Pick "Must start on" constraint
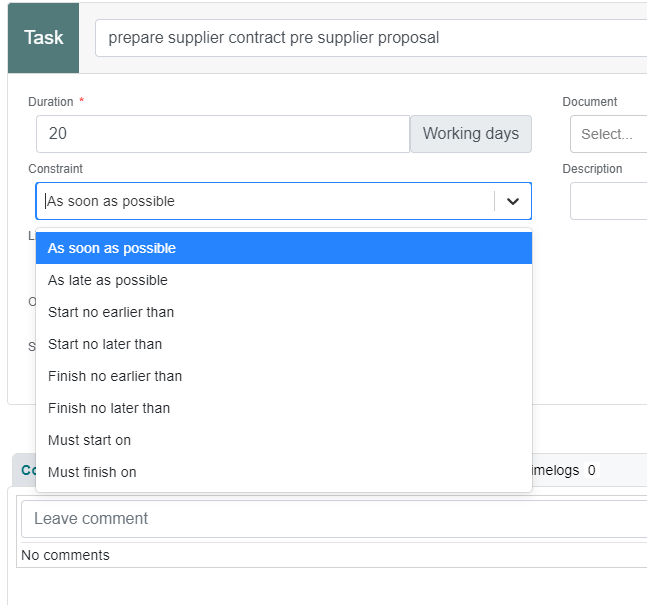This screenshot has height=605, width=647. click(x=284, y=440)
